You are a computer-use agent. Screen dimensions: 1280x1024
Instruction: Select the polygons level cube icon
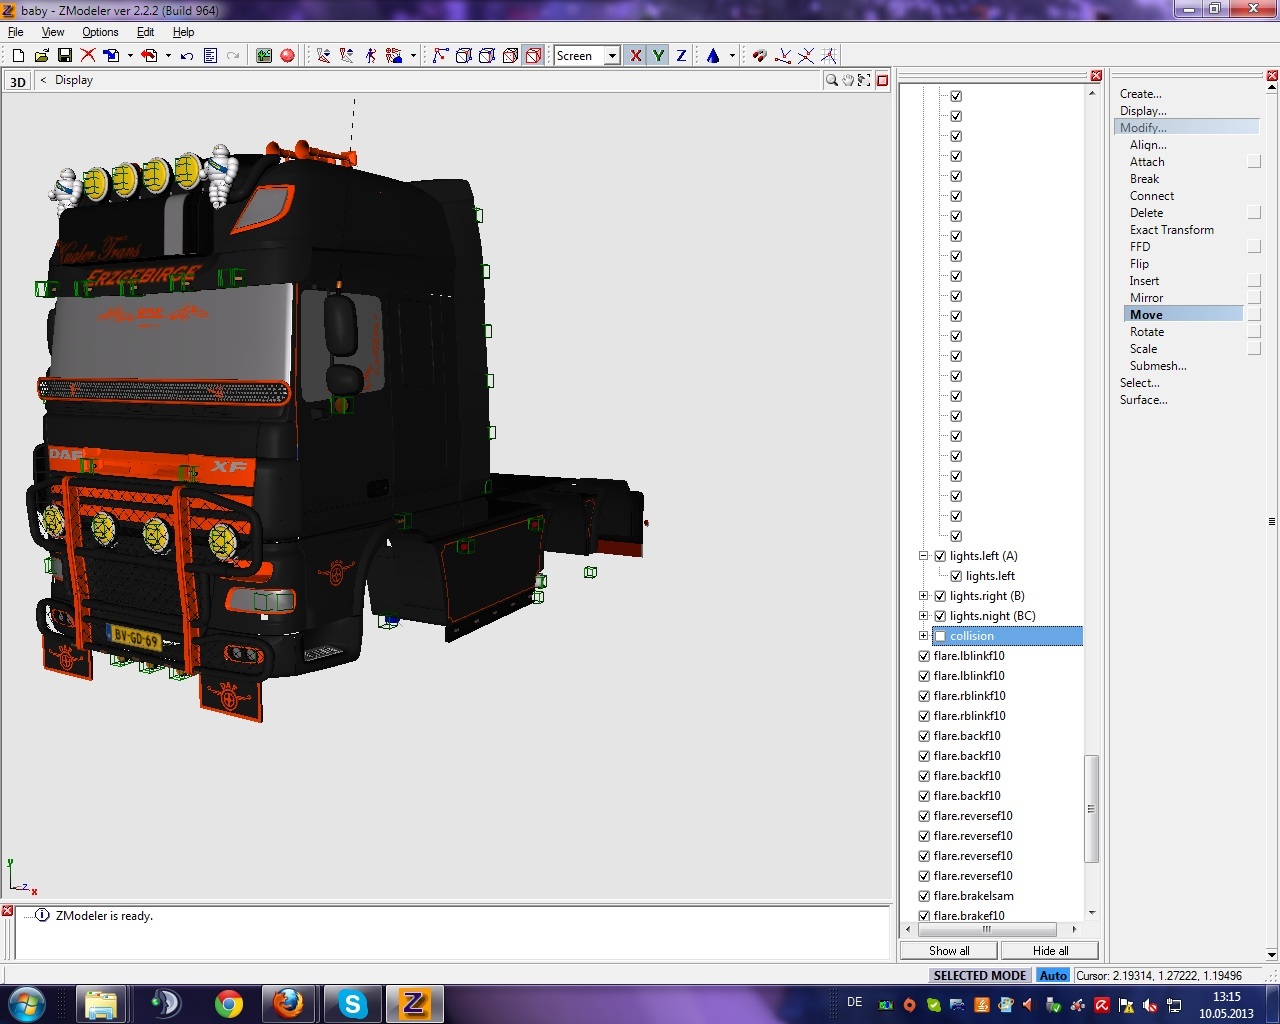(487, 56)
